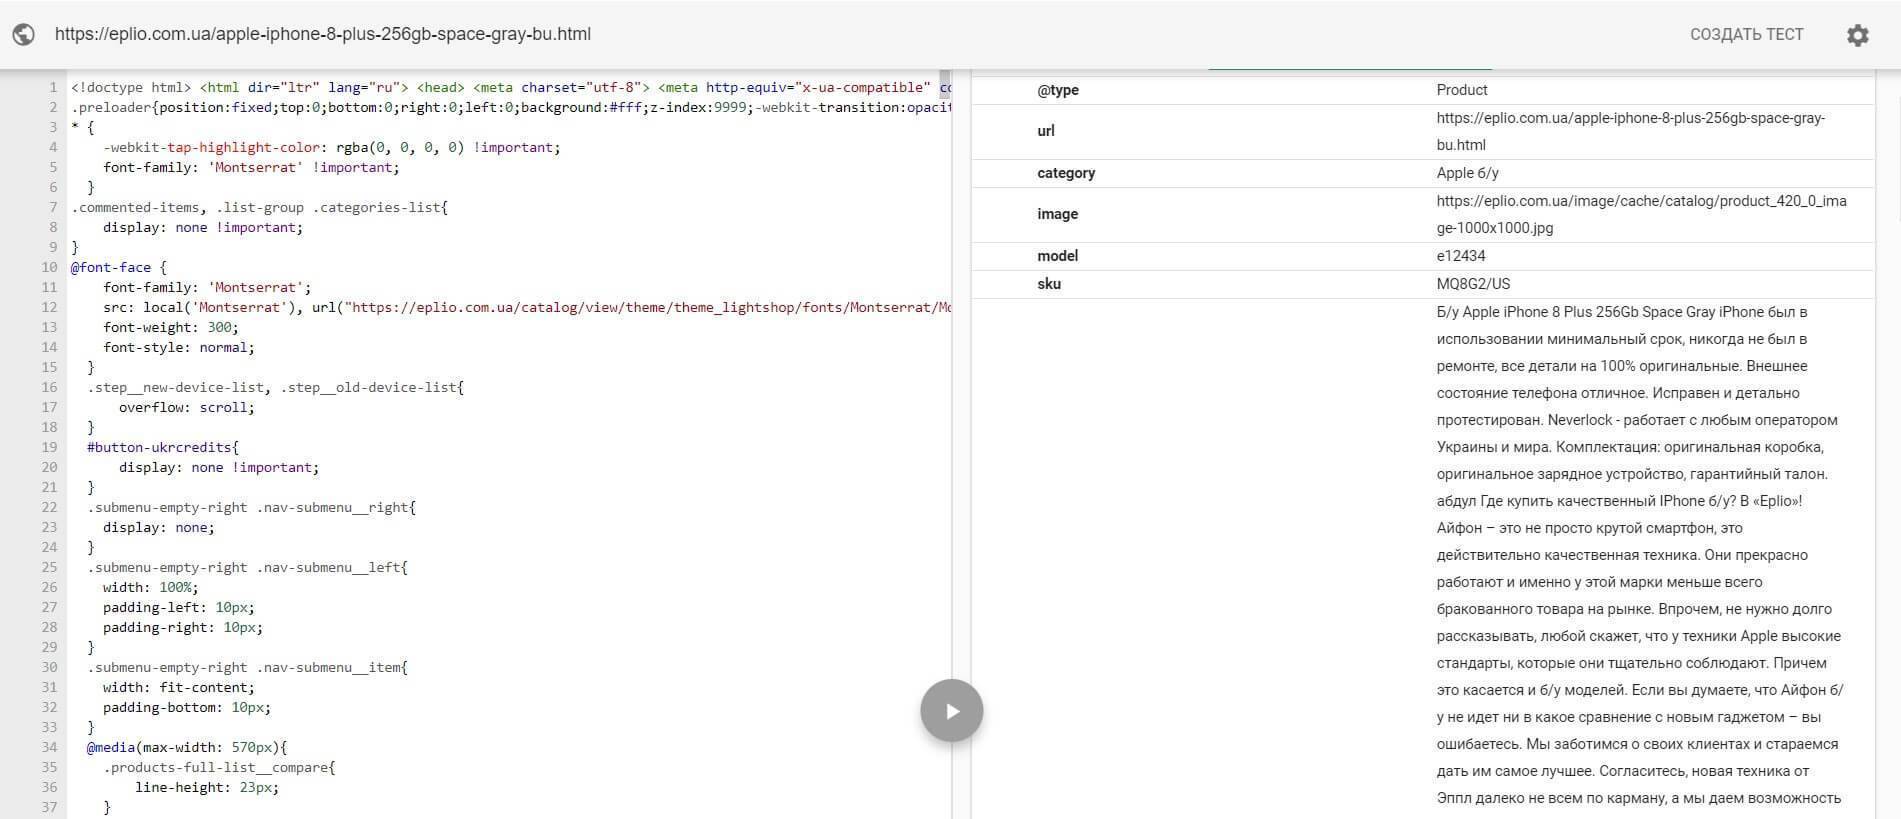Click line number 34 in the gutter
This screenshot has width=1901, height=819.
click(x=49, y=747)
